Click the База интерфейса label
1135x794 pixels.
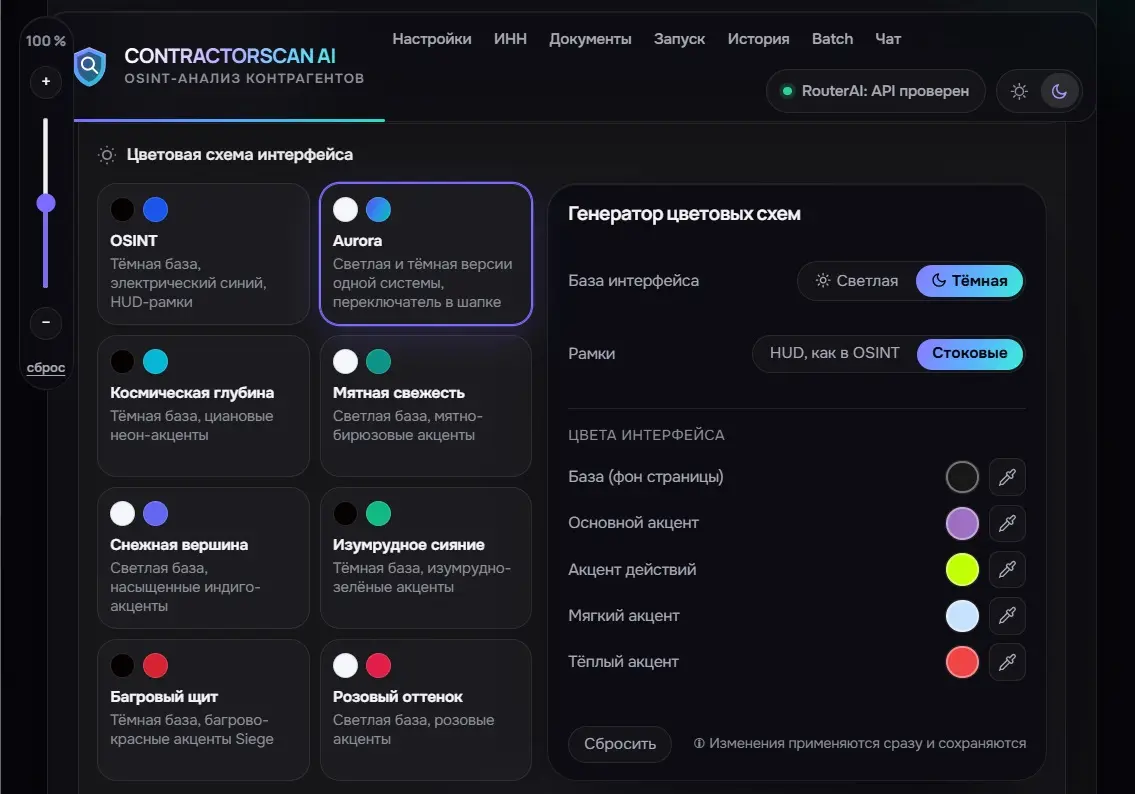click(x=633, y=281)
